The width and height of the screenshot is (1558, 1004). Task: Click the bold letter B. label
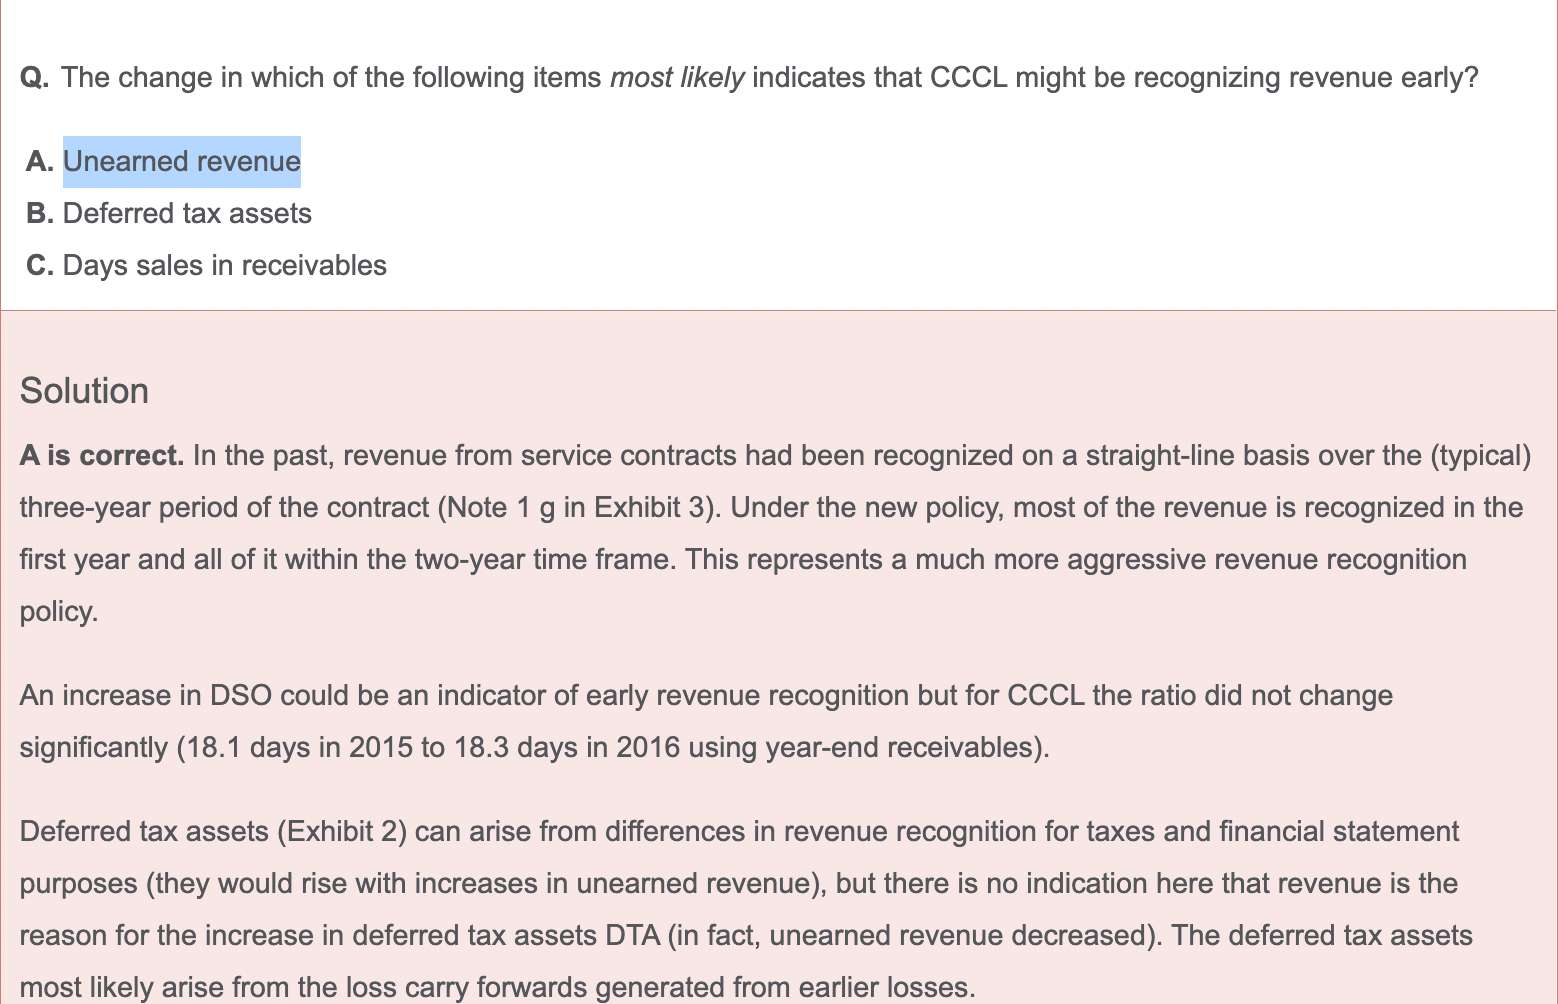(40, 213)
